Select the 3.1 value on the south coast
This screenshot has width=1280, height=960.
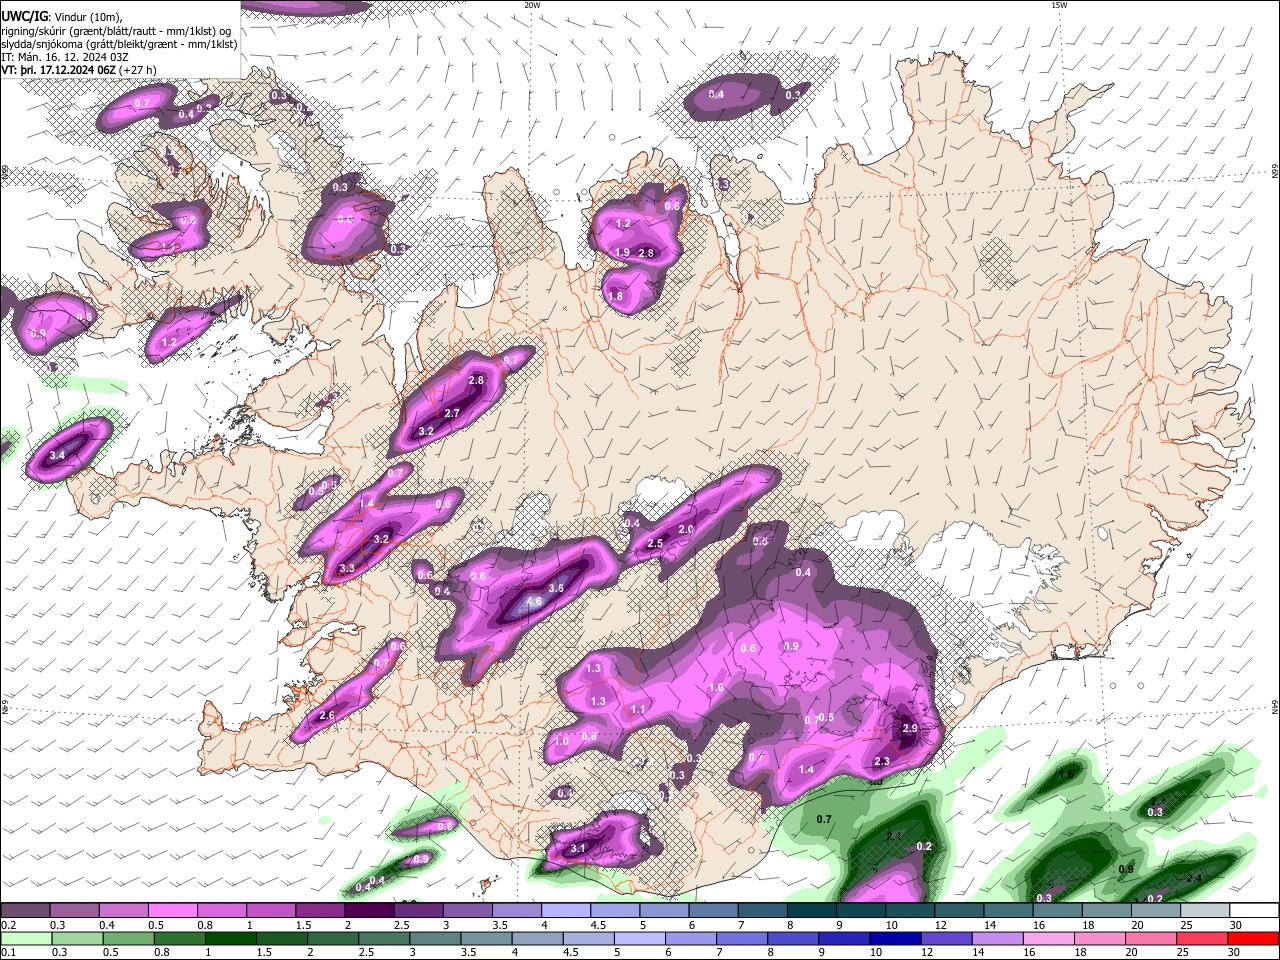pyautogui.click(x=578, y=848)
